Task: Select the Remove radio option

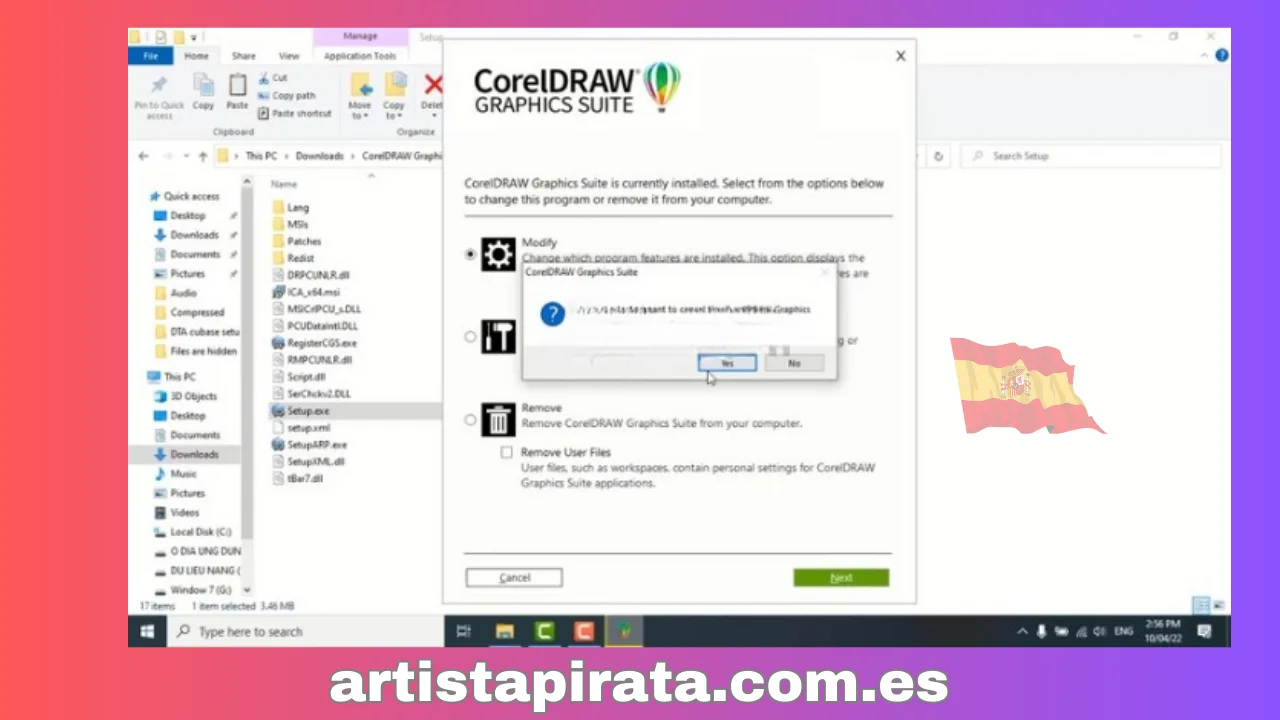Action: [x=470, y=420]
